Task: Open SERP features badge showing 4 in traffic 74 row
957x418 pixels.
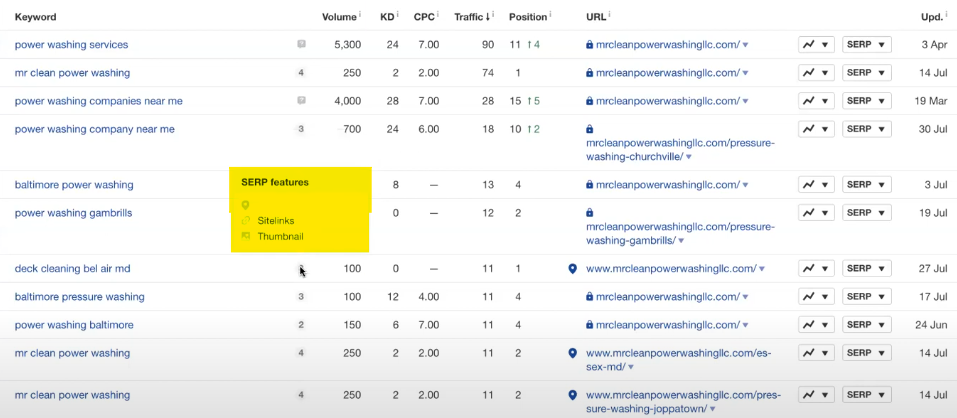Action: pos(301,73)
